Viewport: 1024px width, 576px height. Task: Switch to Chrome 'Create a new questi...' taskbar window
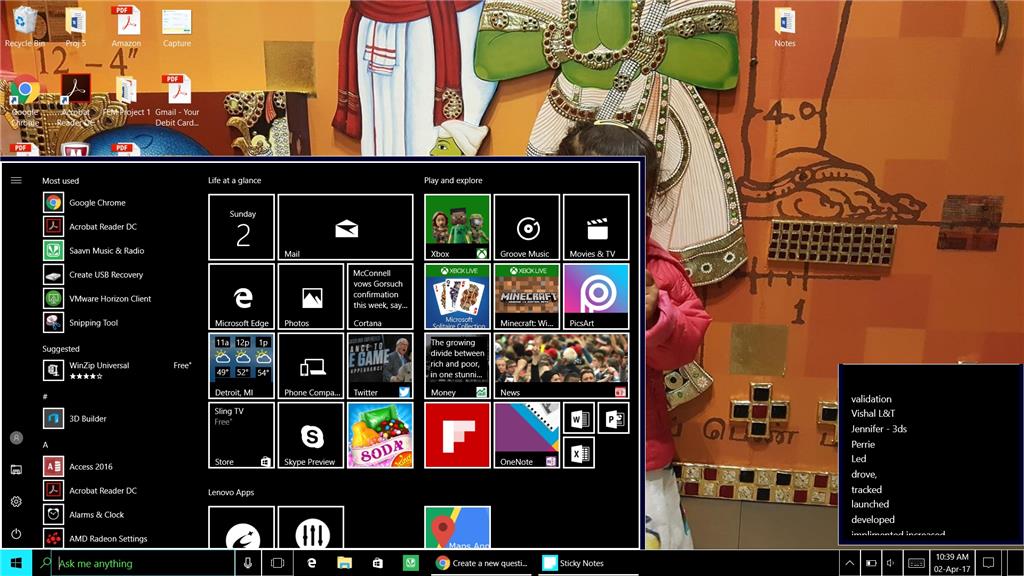482,563
